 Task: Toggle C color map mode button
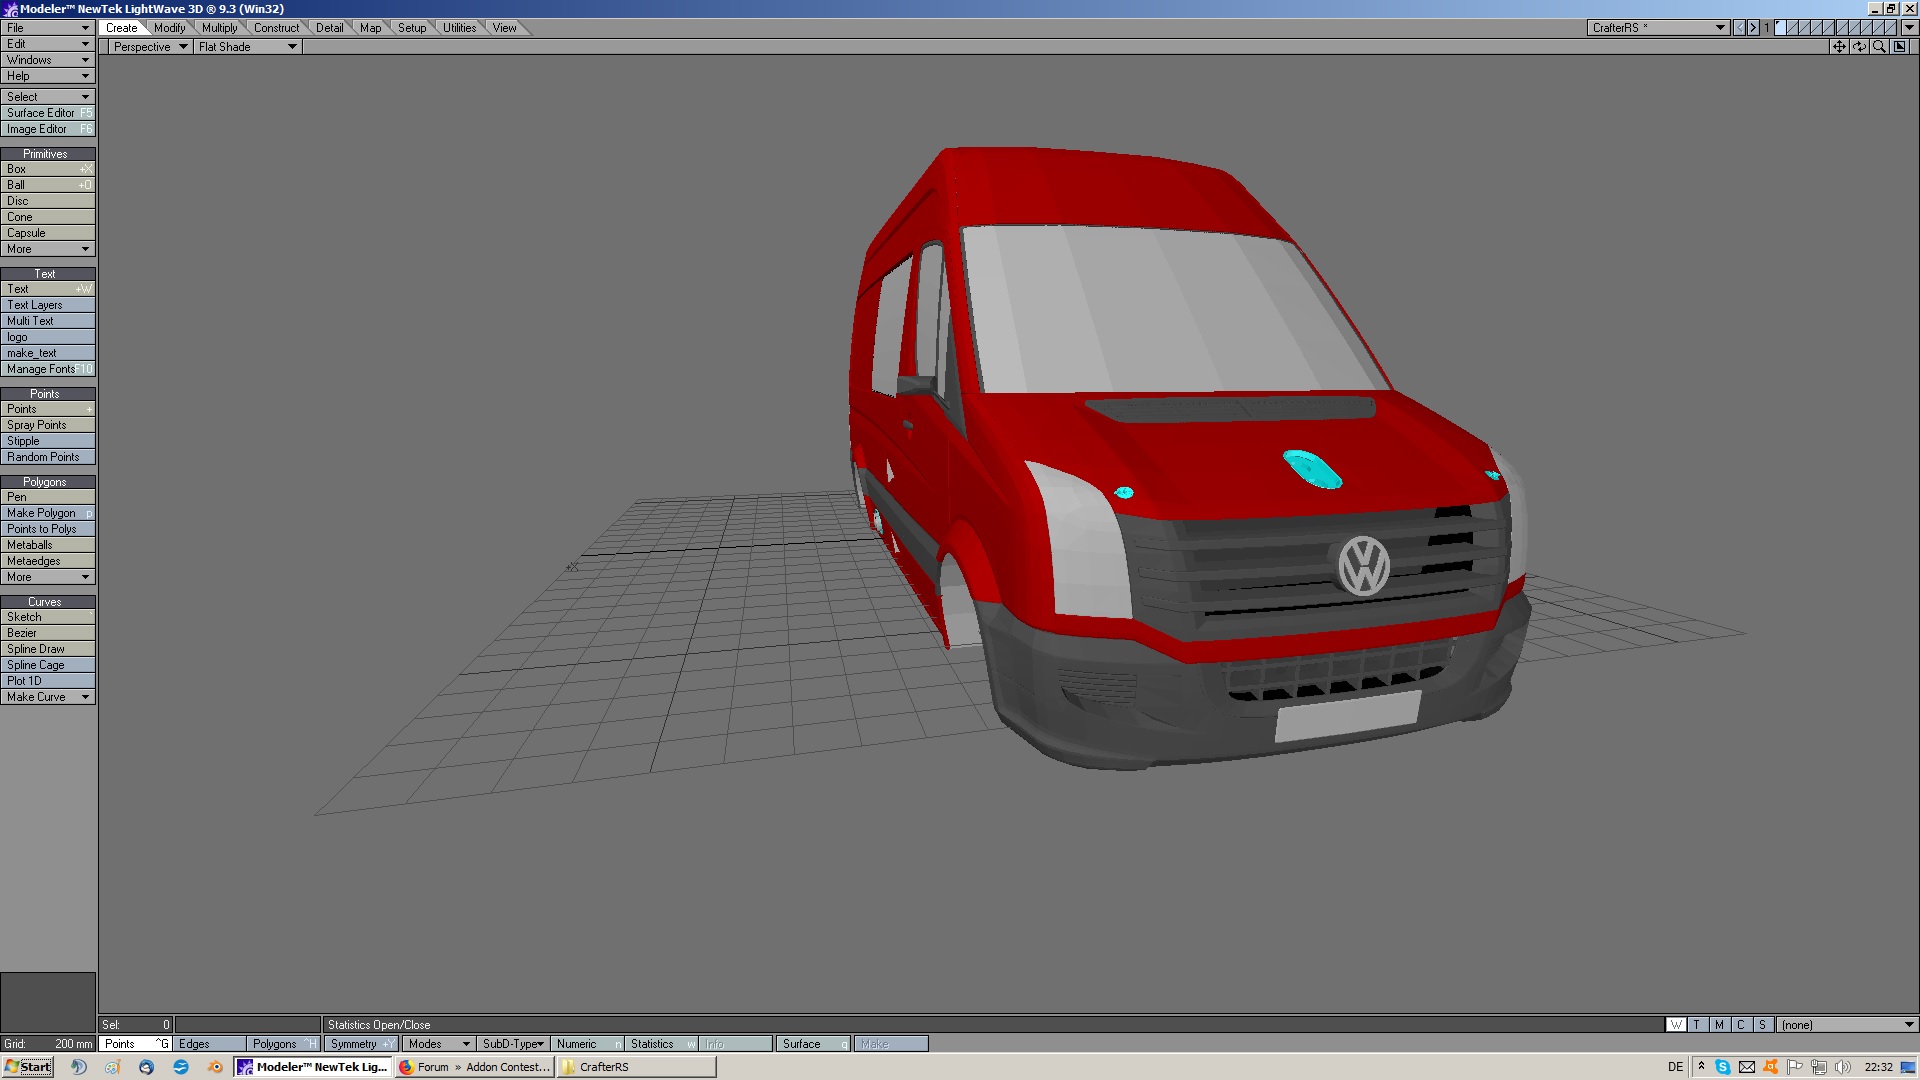1742,1025
